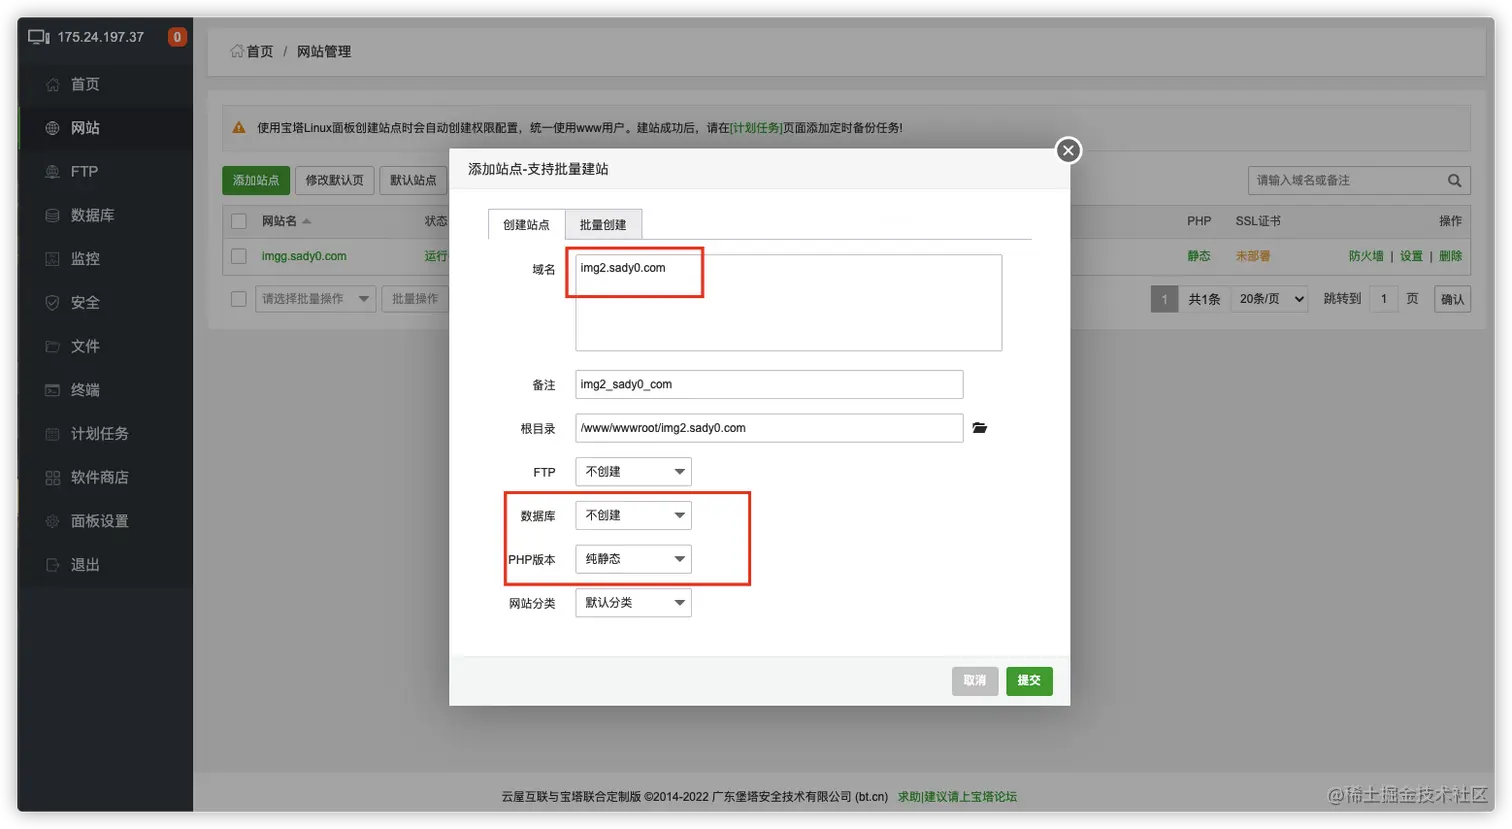Click the page 1 pagination button
Screen dimensions: 1512x829
click(1164, 299)
